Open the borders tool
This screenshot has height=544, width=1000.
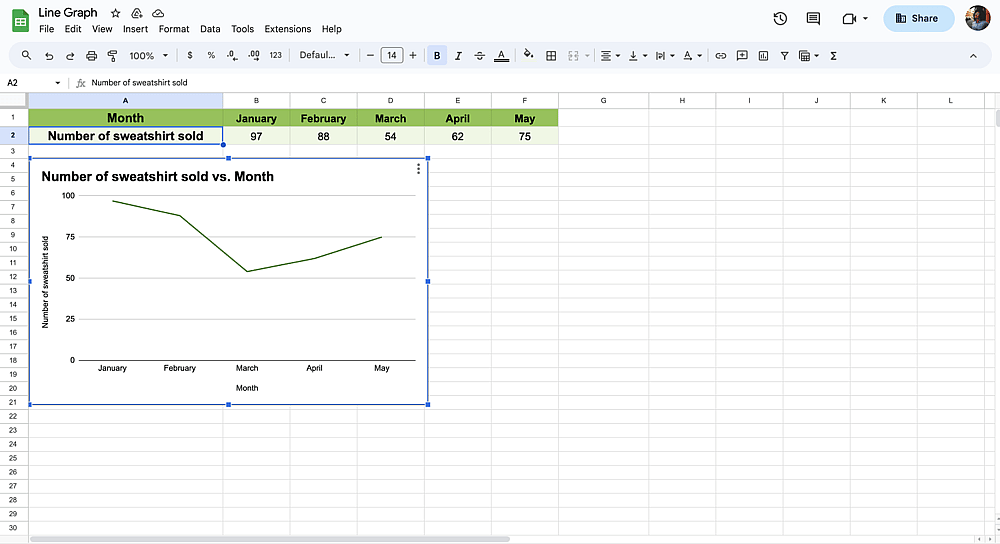(x=551, y=56)
